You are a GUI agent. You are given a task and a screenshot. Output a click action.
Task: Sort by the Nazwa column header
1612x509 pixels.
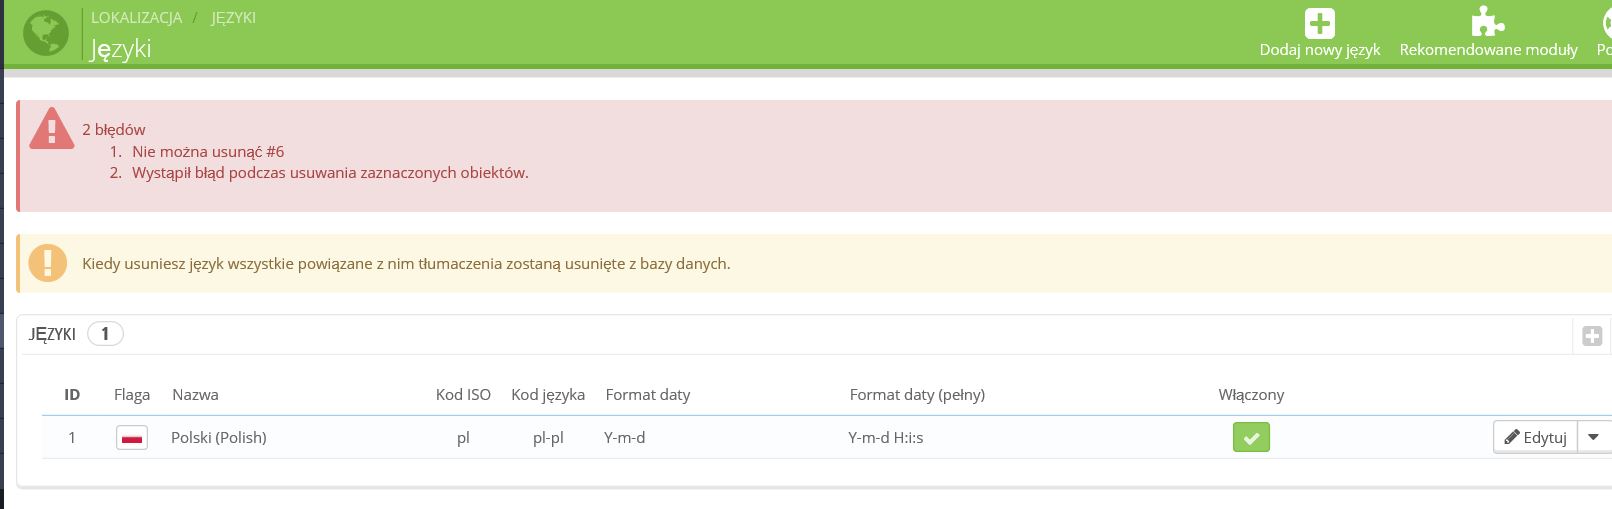tap(195, 395)
